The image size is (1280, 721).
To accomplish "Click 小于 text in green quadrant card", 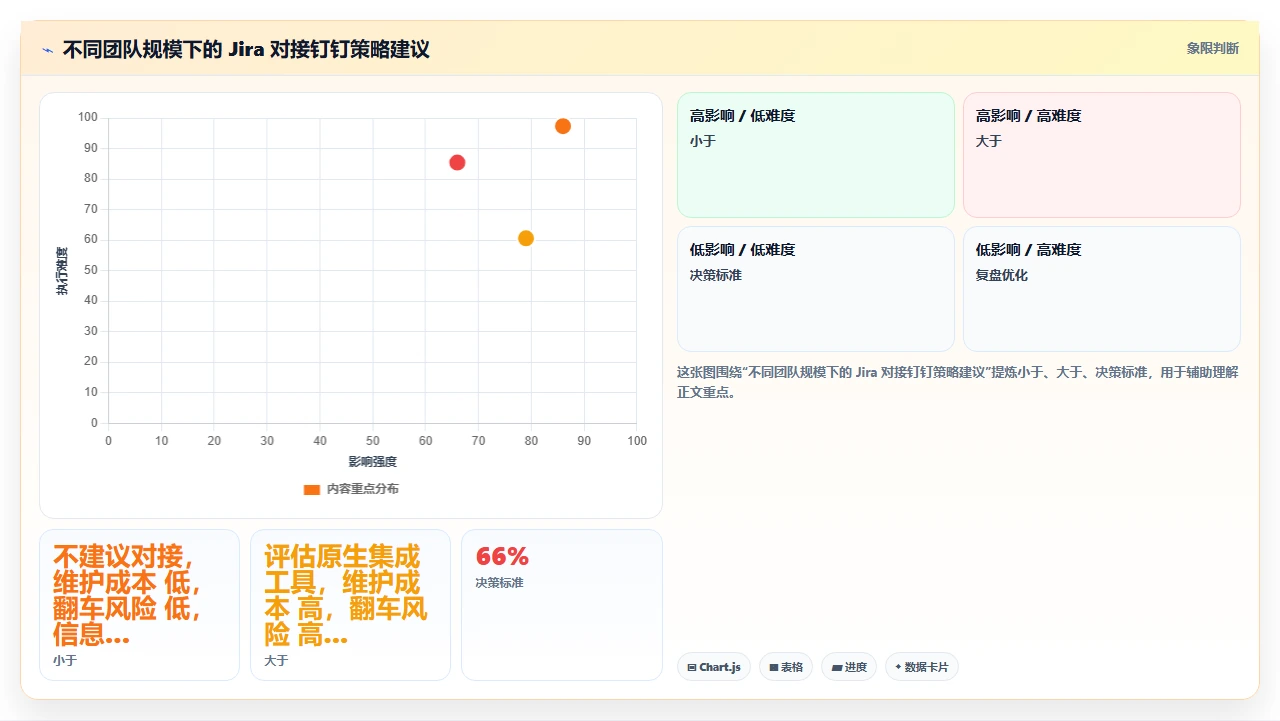I will (703, 141).
